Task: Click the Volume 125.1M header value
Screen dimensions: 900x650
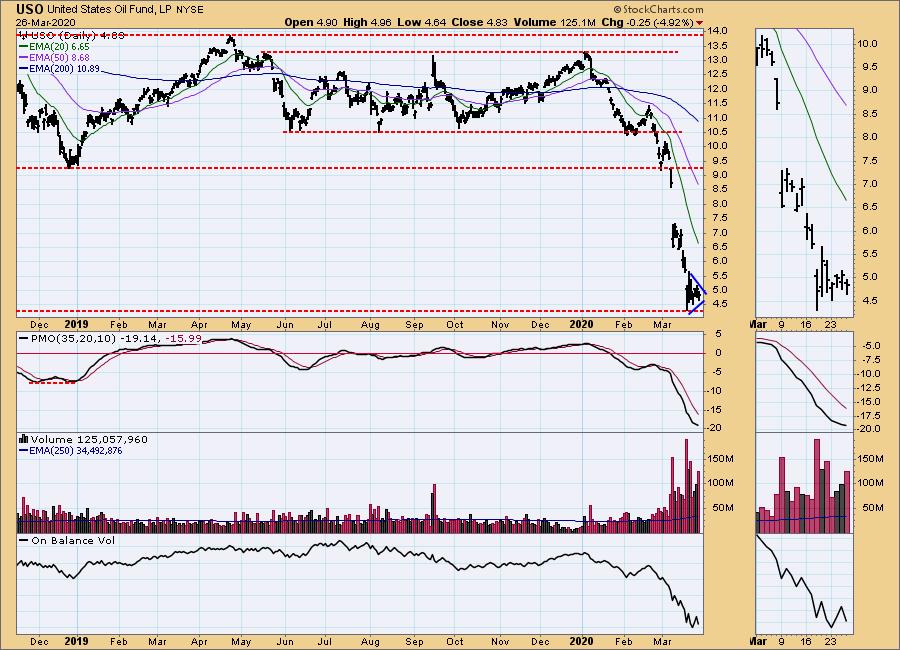Action: pos(555,22)
